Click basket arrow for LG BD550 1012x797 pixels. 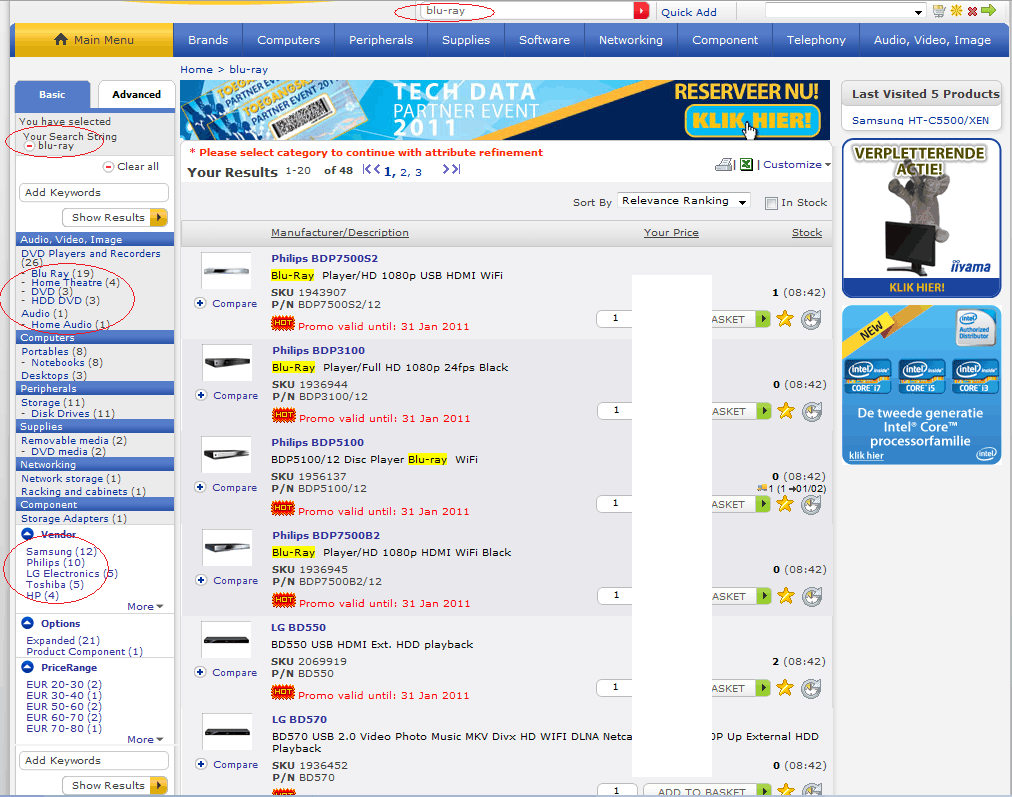click(764, 688)
